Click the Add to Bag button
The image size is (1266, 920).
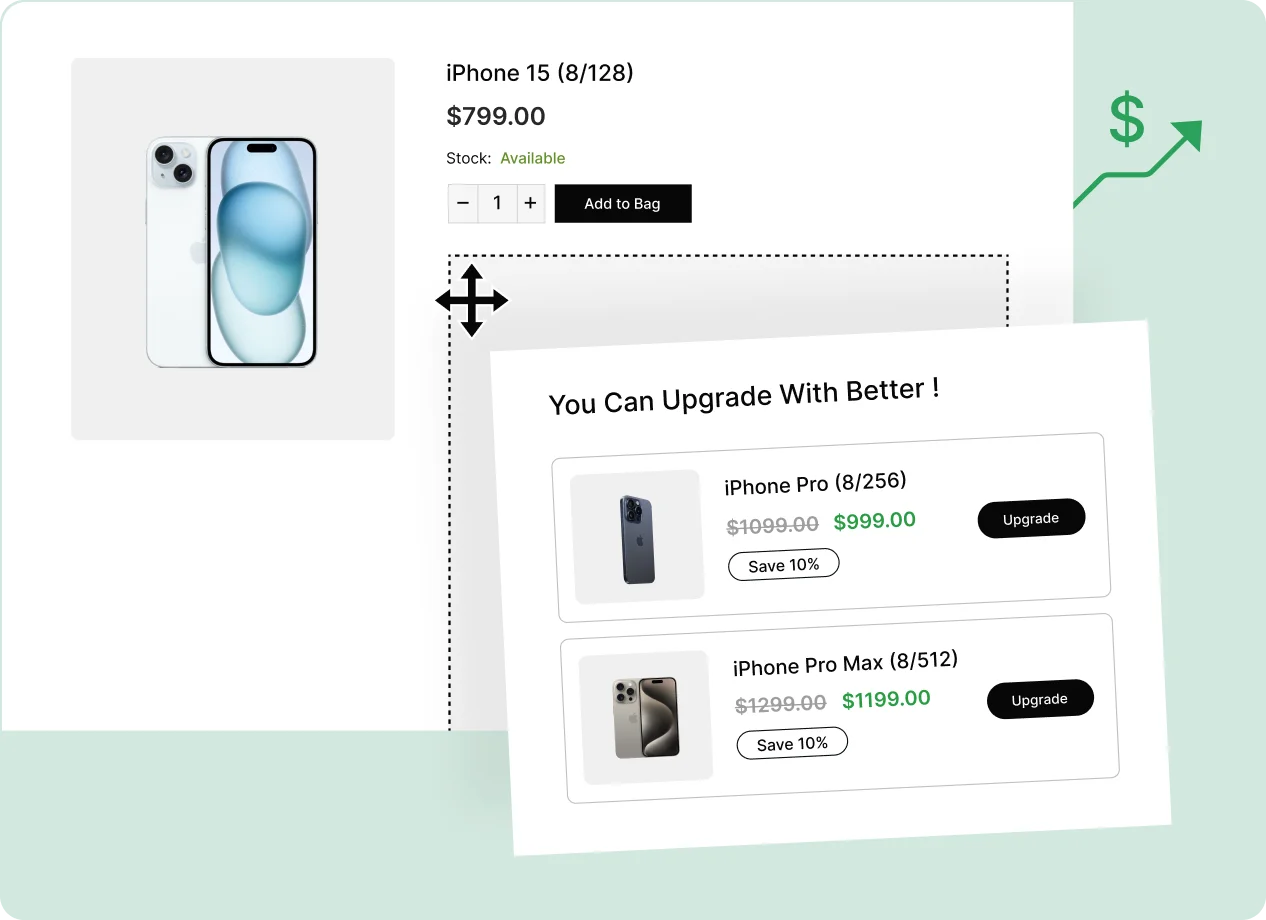tap(622, 203)
